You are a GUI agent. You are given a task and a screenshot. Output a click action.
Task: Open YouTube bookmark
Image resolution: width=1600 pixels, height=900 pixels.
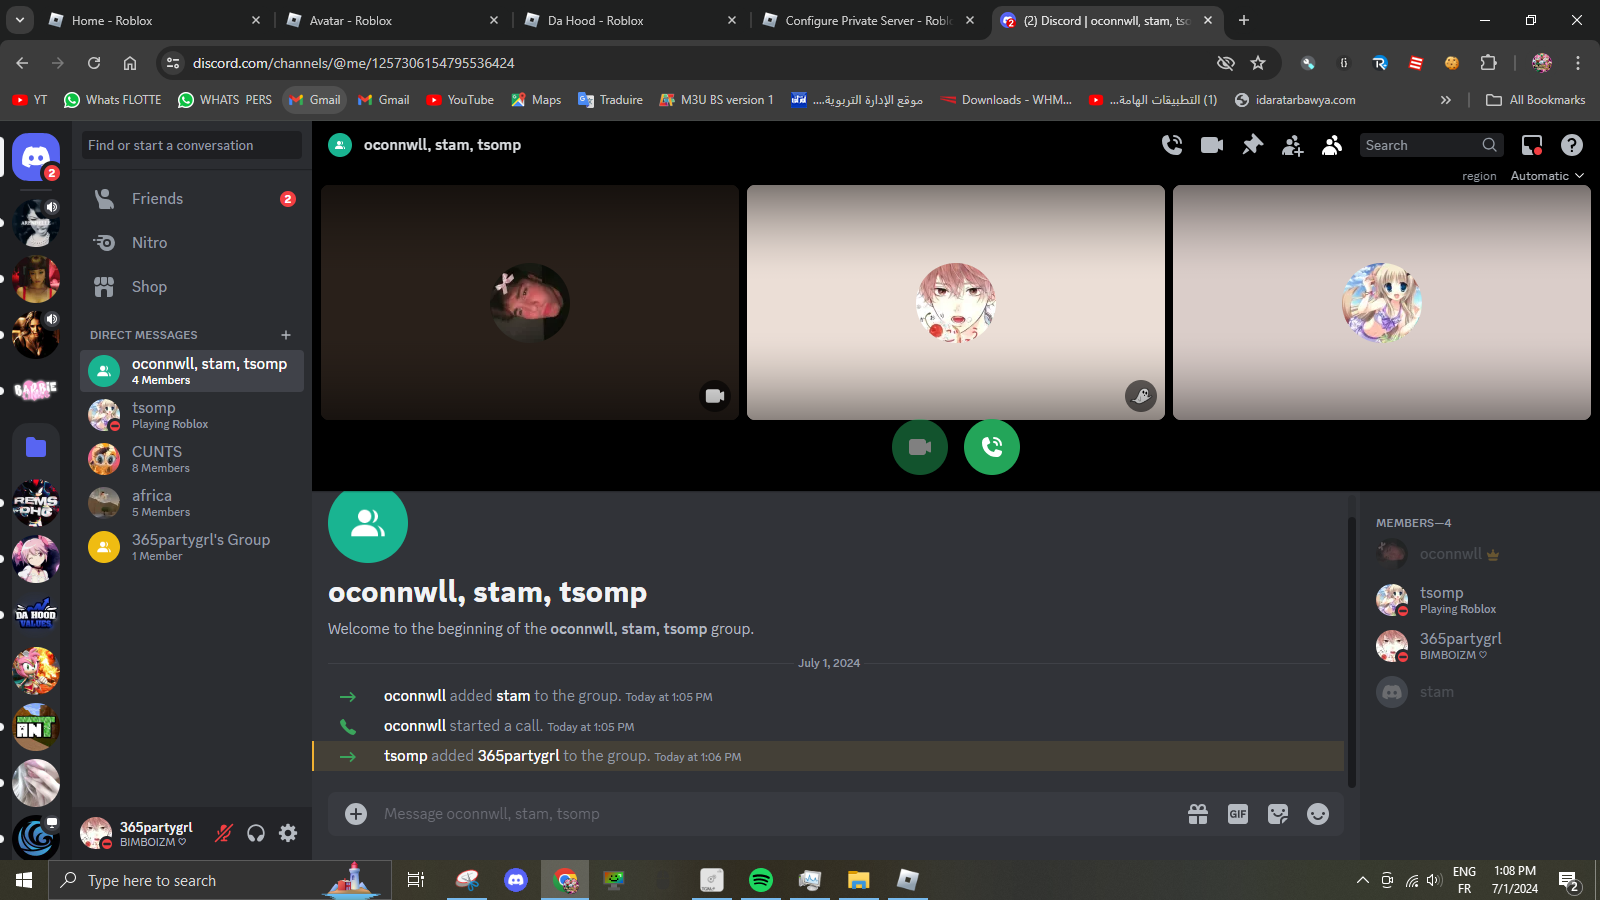[460, 100]
